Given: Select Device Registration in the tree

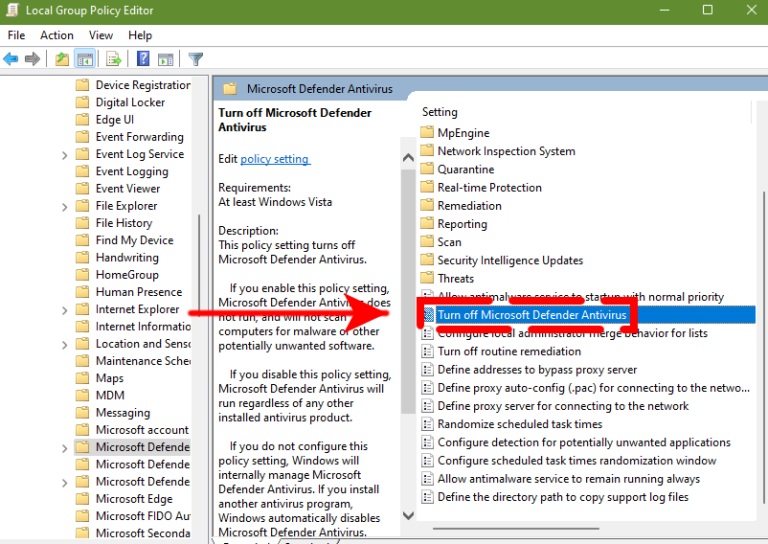Looking at the screenshot, I should coord(143,85).
